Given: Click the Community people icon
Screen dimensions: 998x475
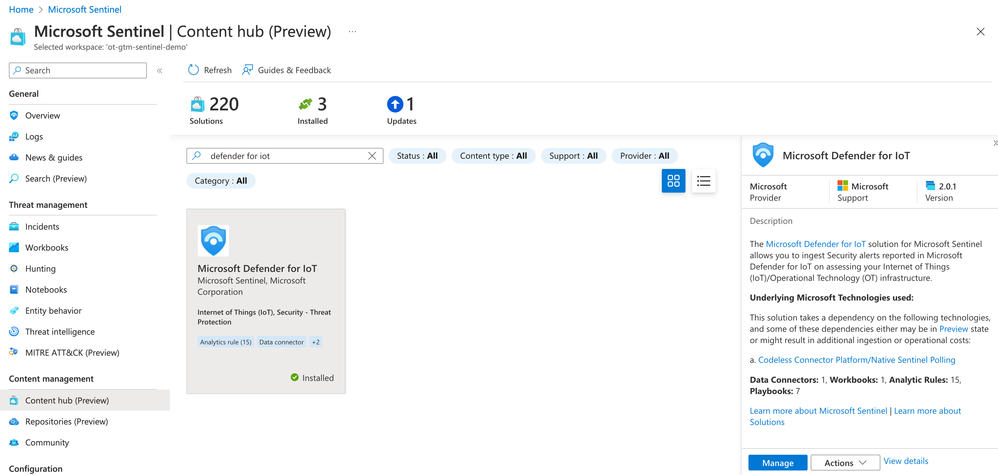Looking at the screenshot, I should (14, 443).
